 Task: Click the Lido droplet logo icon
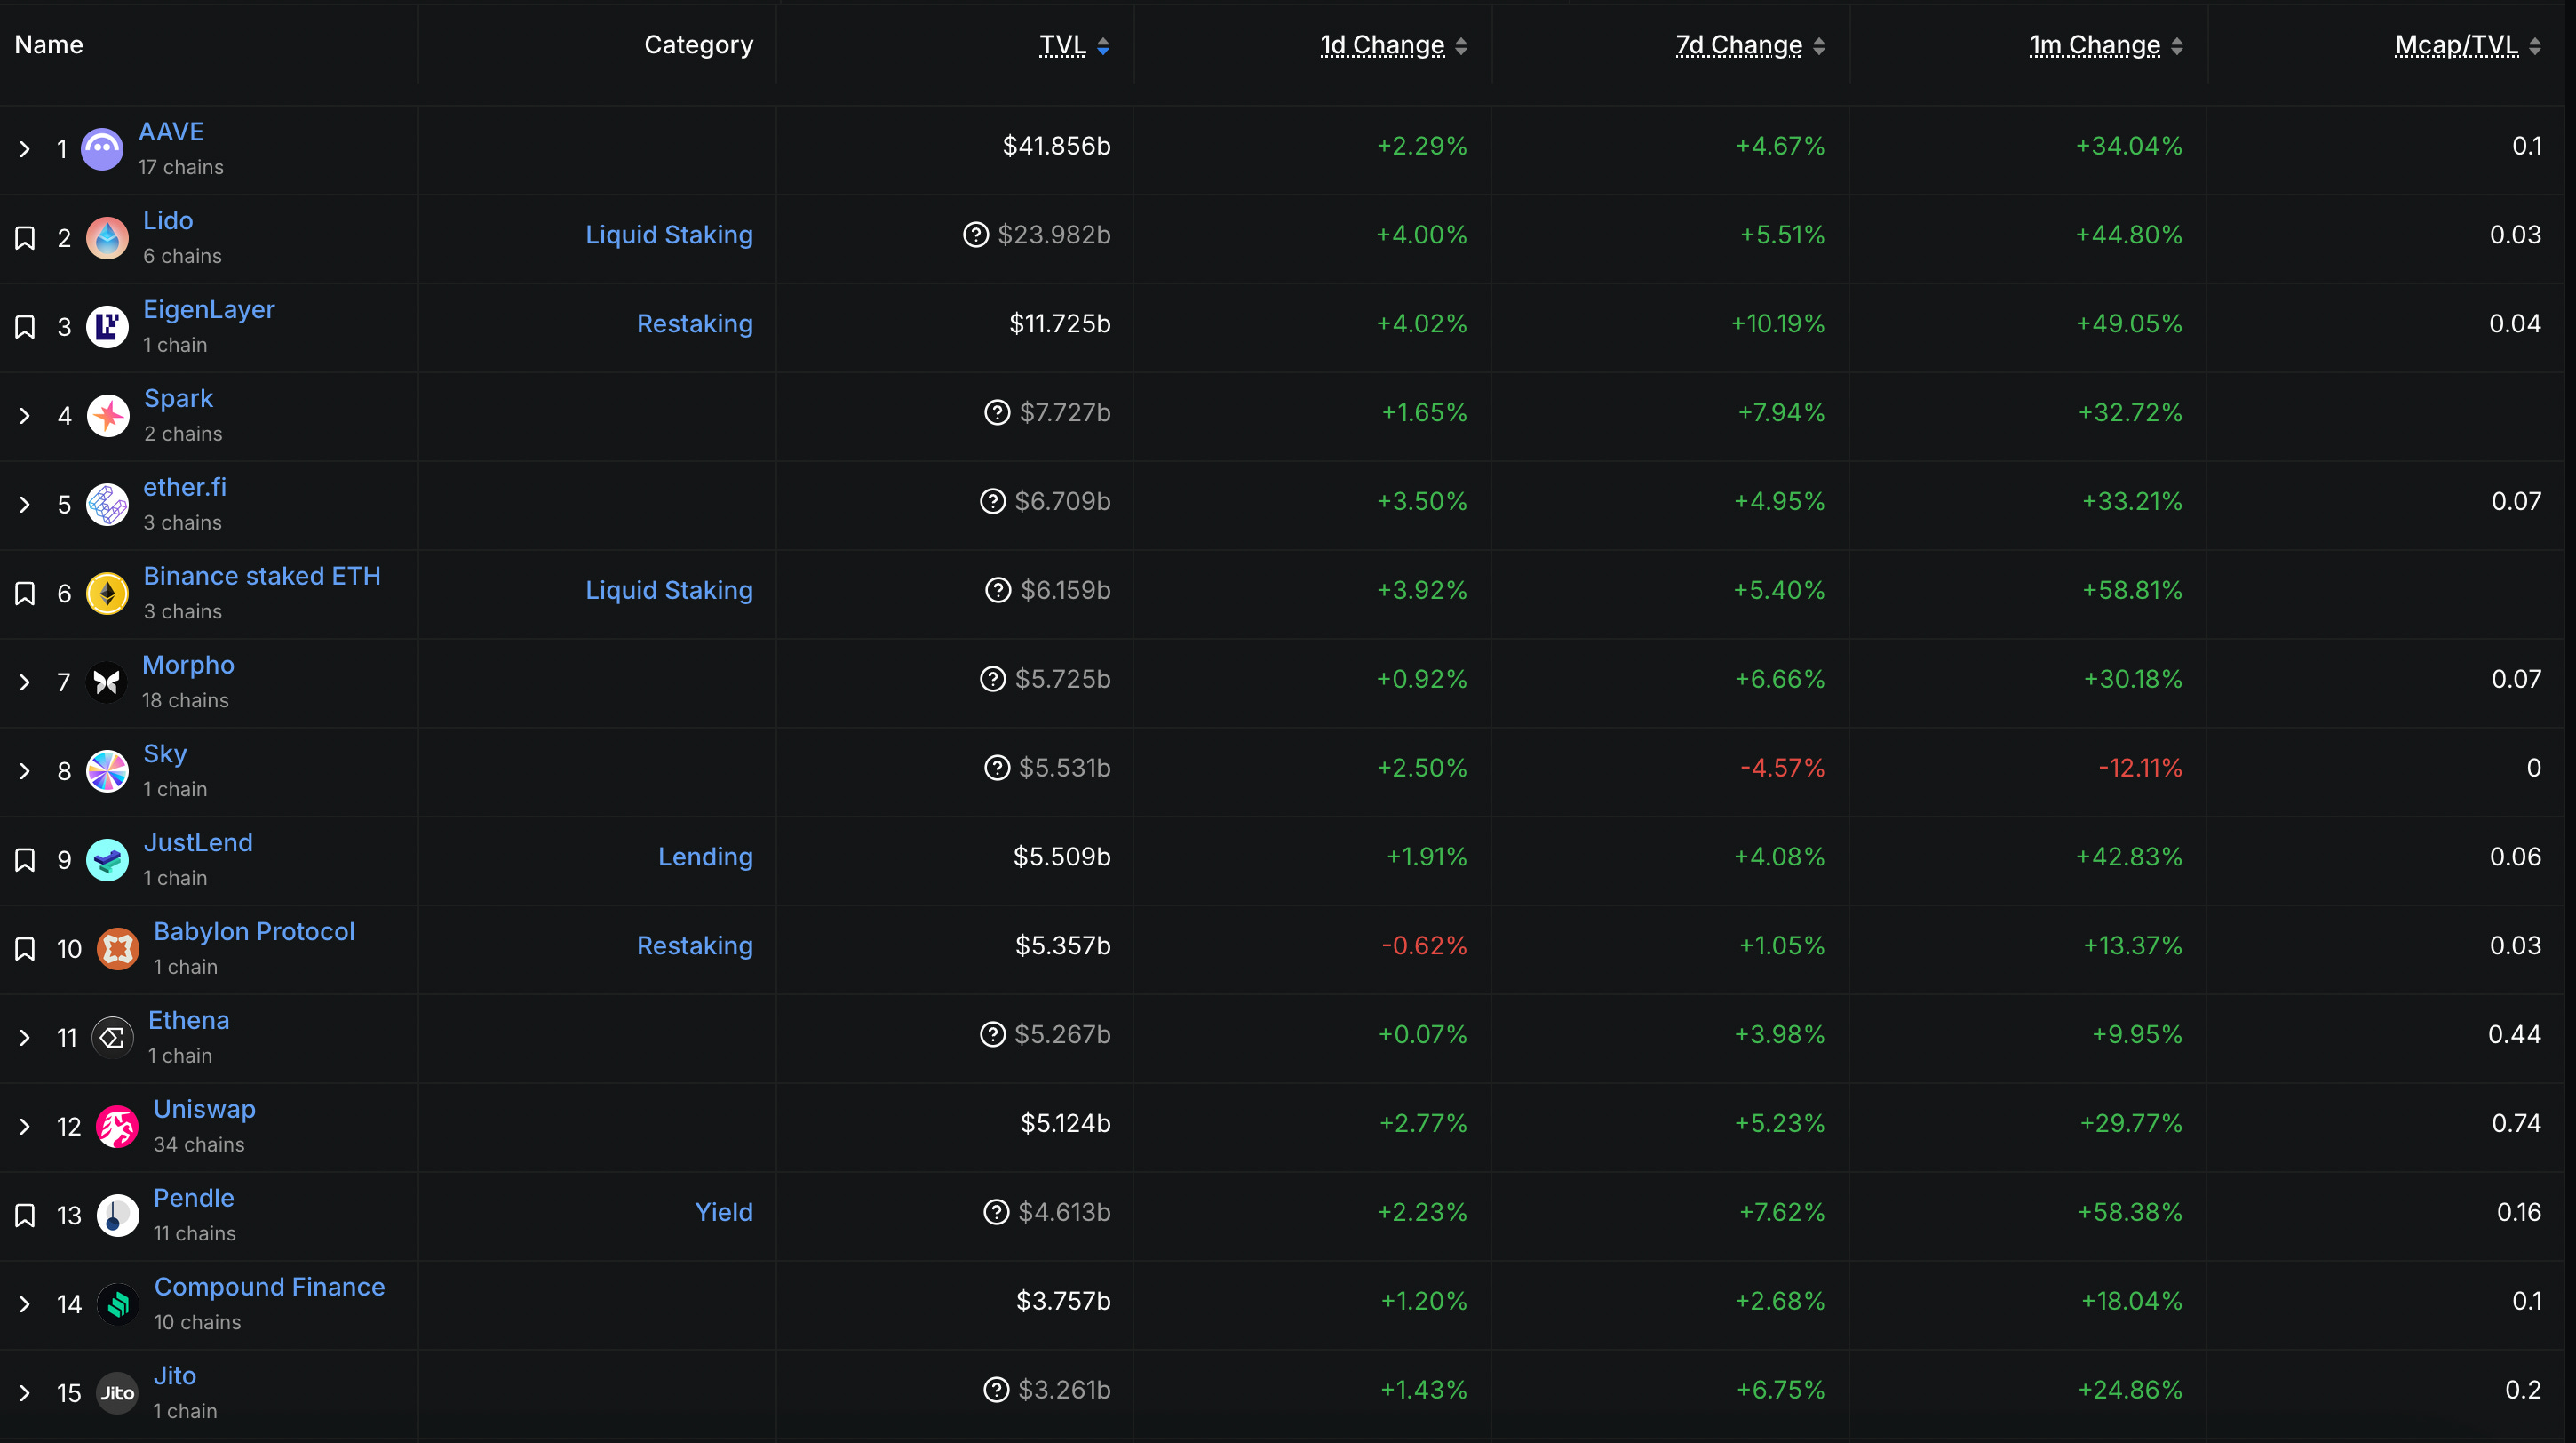tap(107, 238)
